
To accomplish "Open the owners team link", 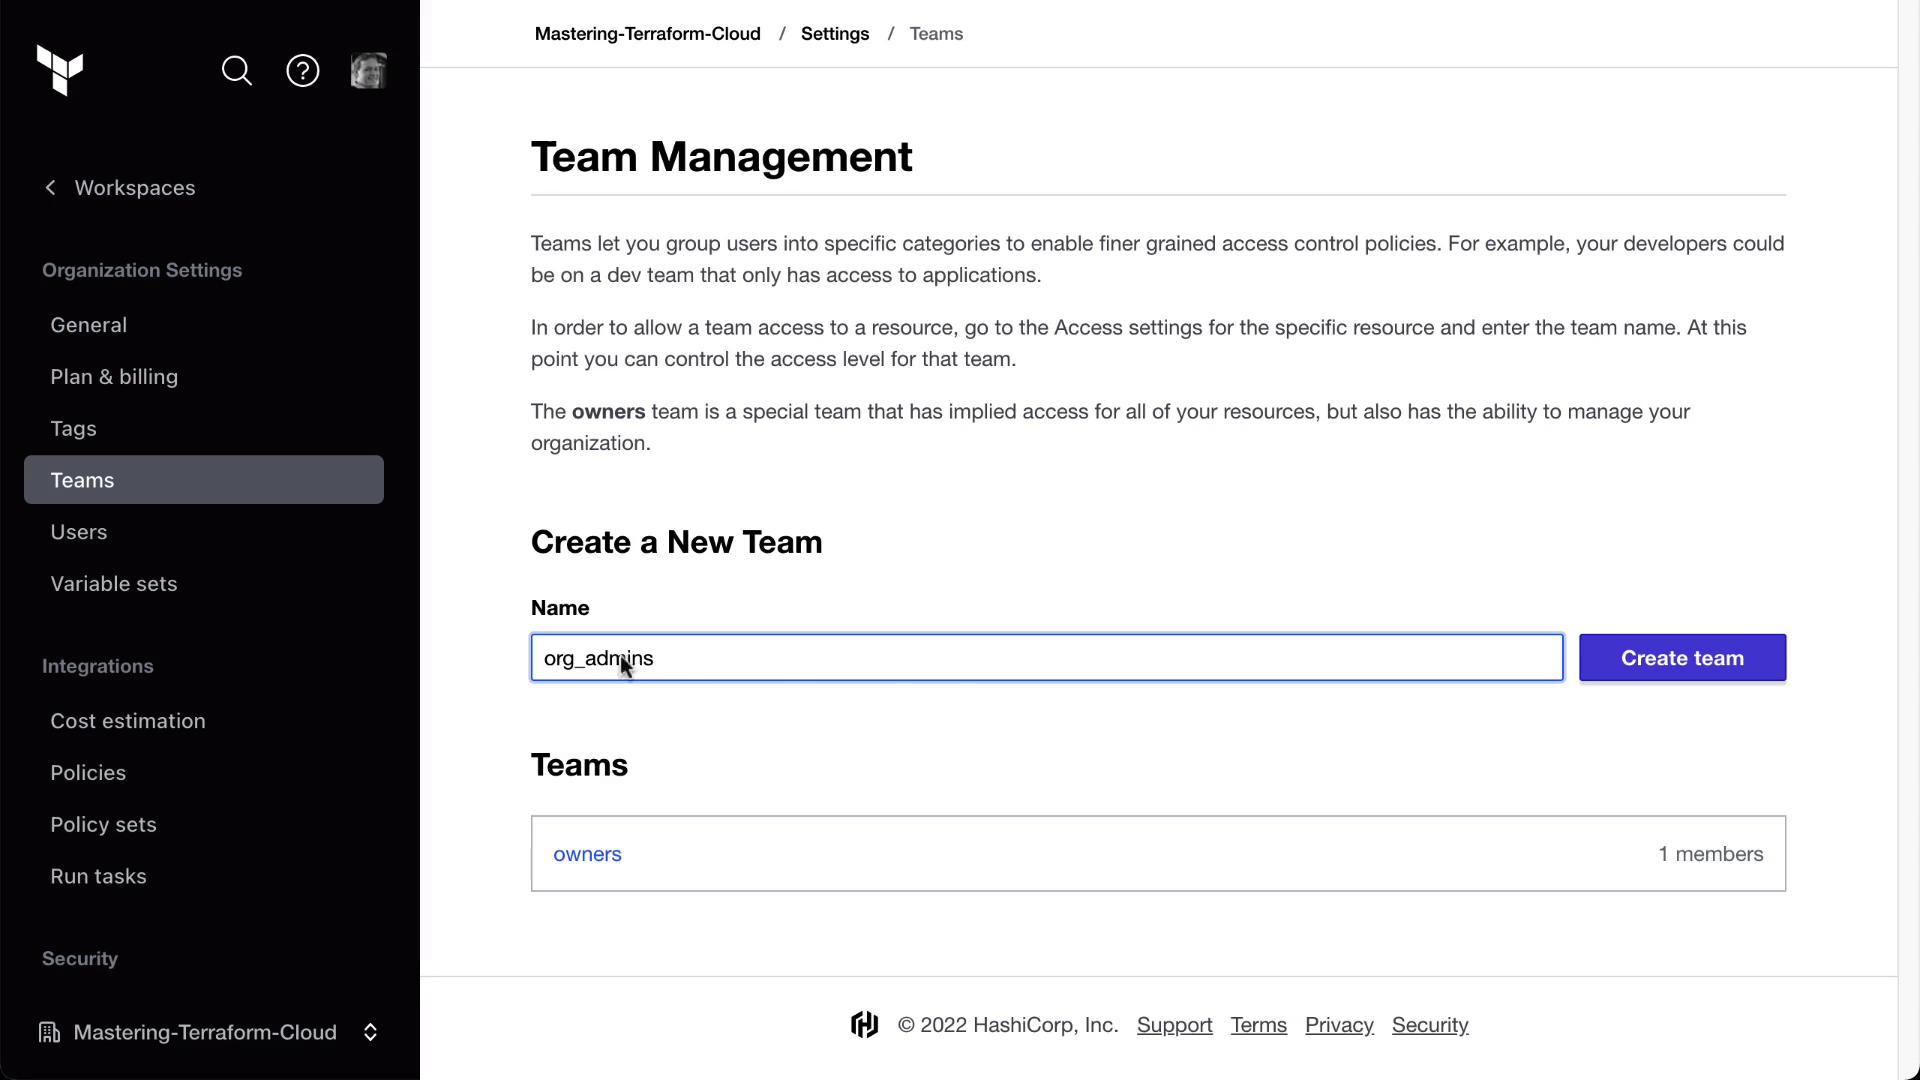I will (x=588, y=854).
